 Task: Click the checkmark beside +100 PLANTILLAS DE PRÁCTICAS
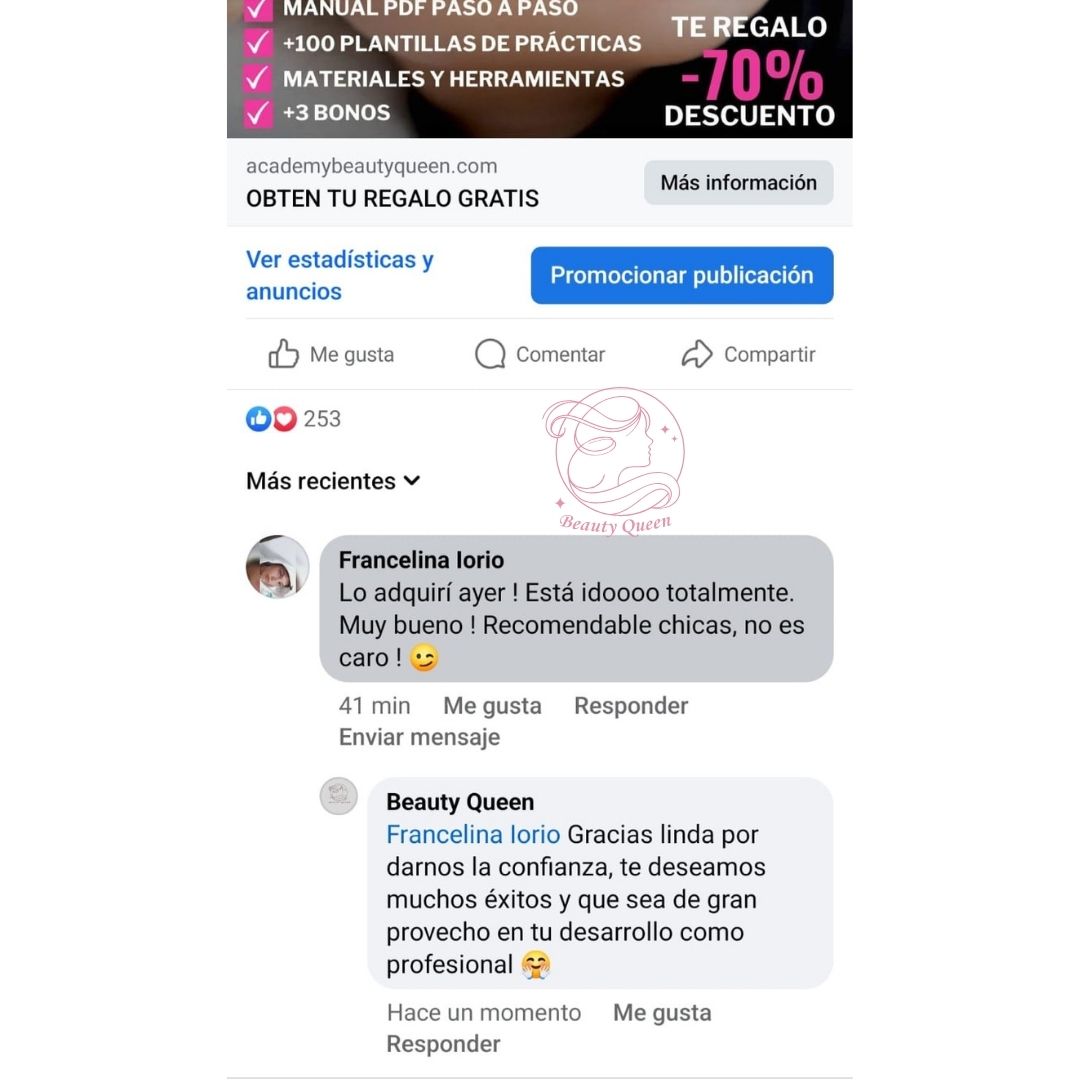[x=258, y=43]
